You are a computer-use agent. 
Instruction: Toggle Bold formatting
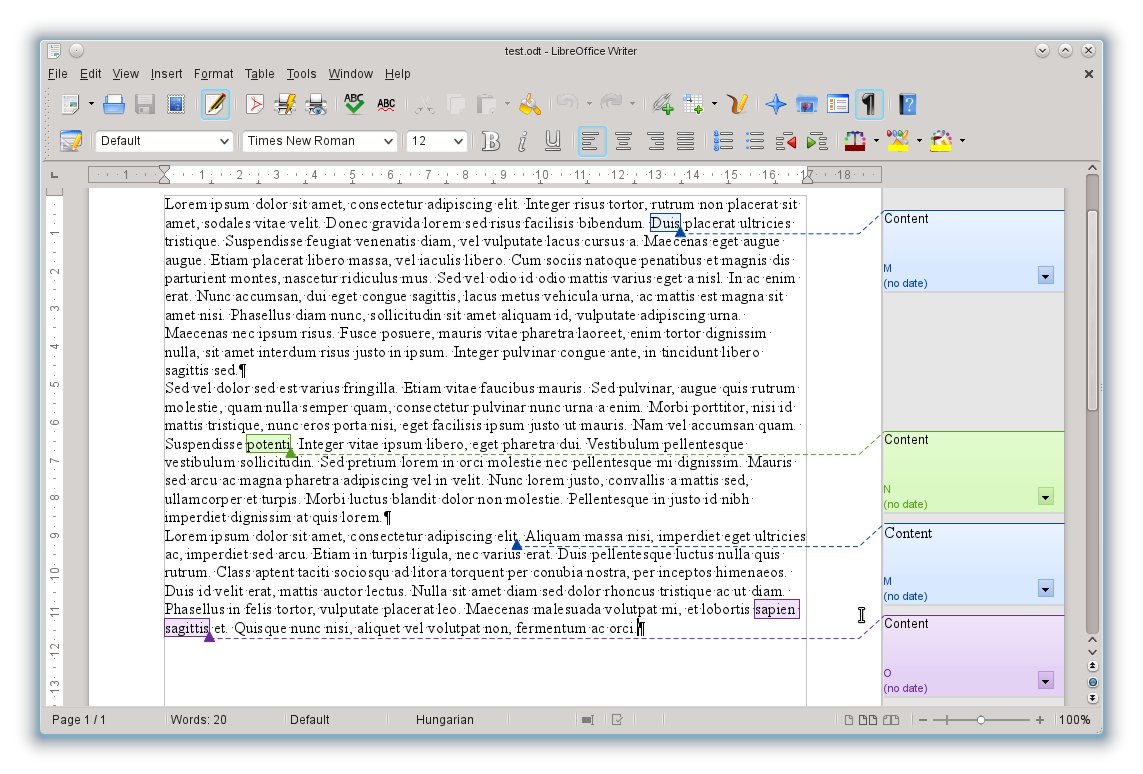pos(491,141)
